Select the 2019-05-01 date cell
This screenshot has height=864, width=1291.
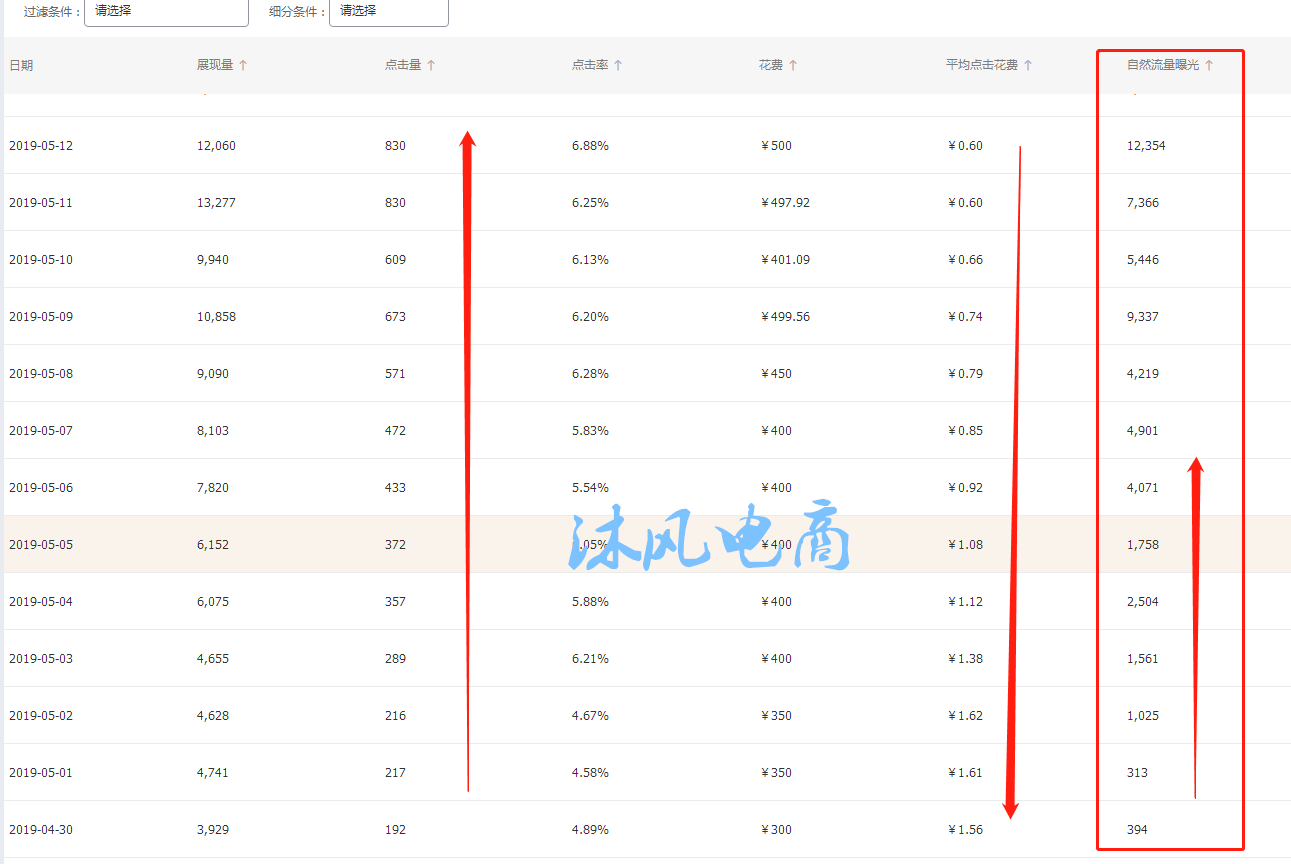[x=41, y=773]
